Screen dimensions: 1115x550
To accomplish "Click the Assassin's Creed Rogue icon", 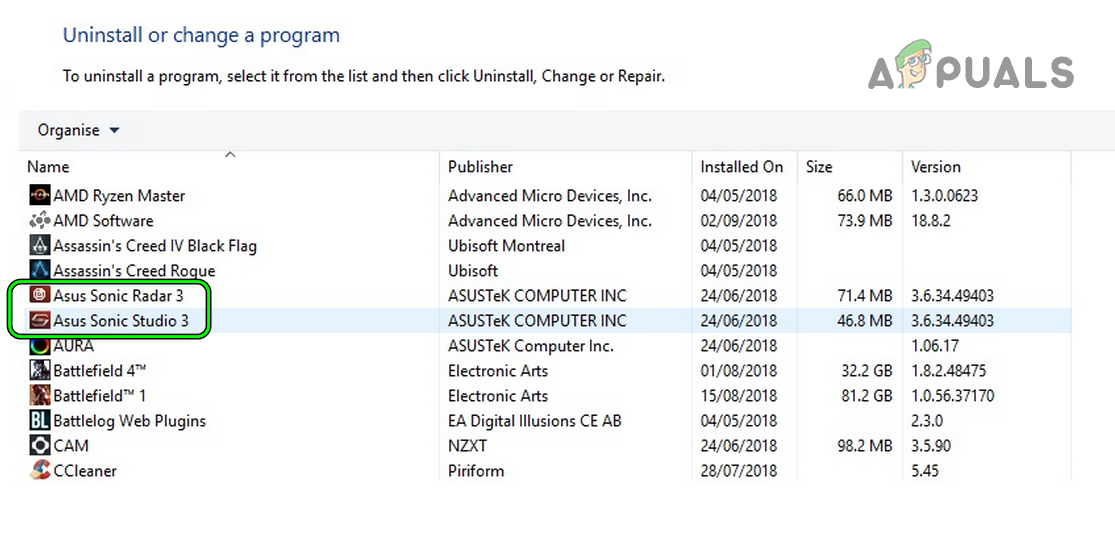I will click(x=40, y=271).
